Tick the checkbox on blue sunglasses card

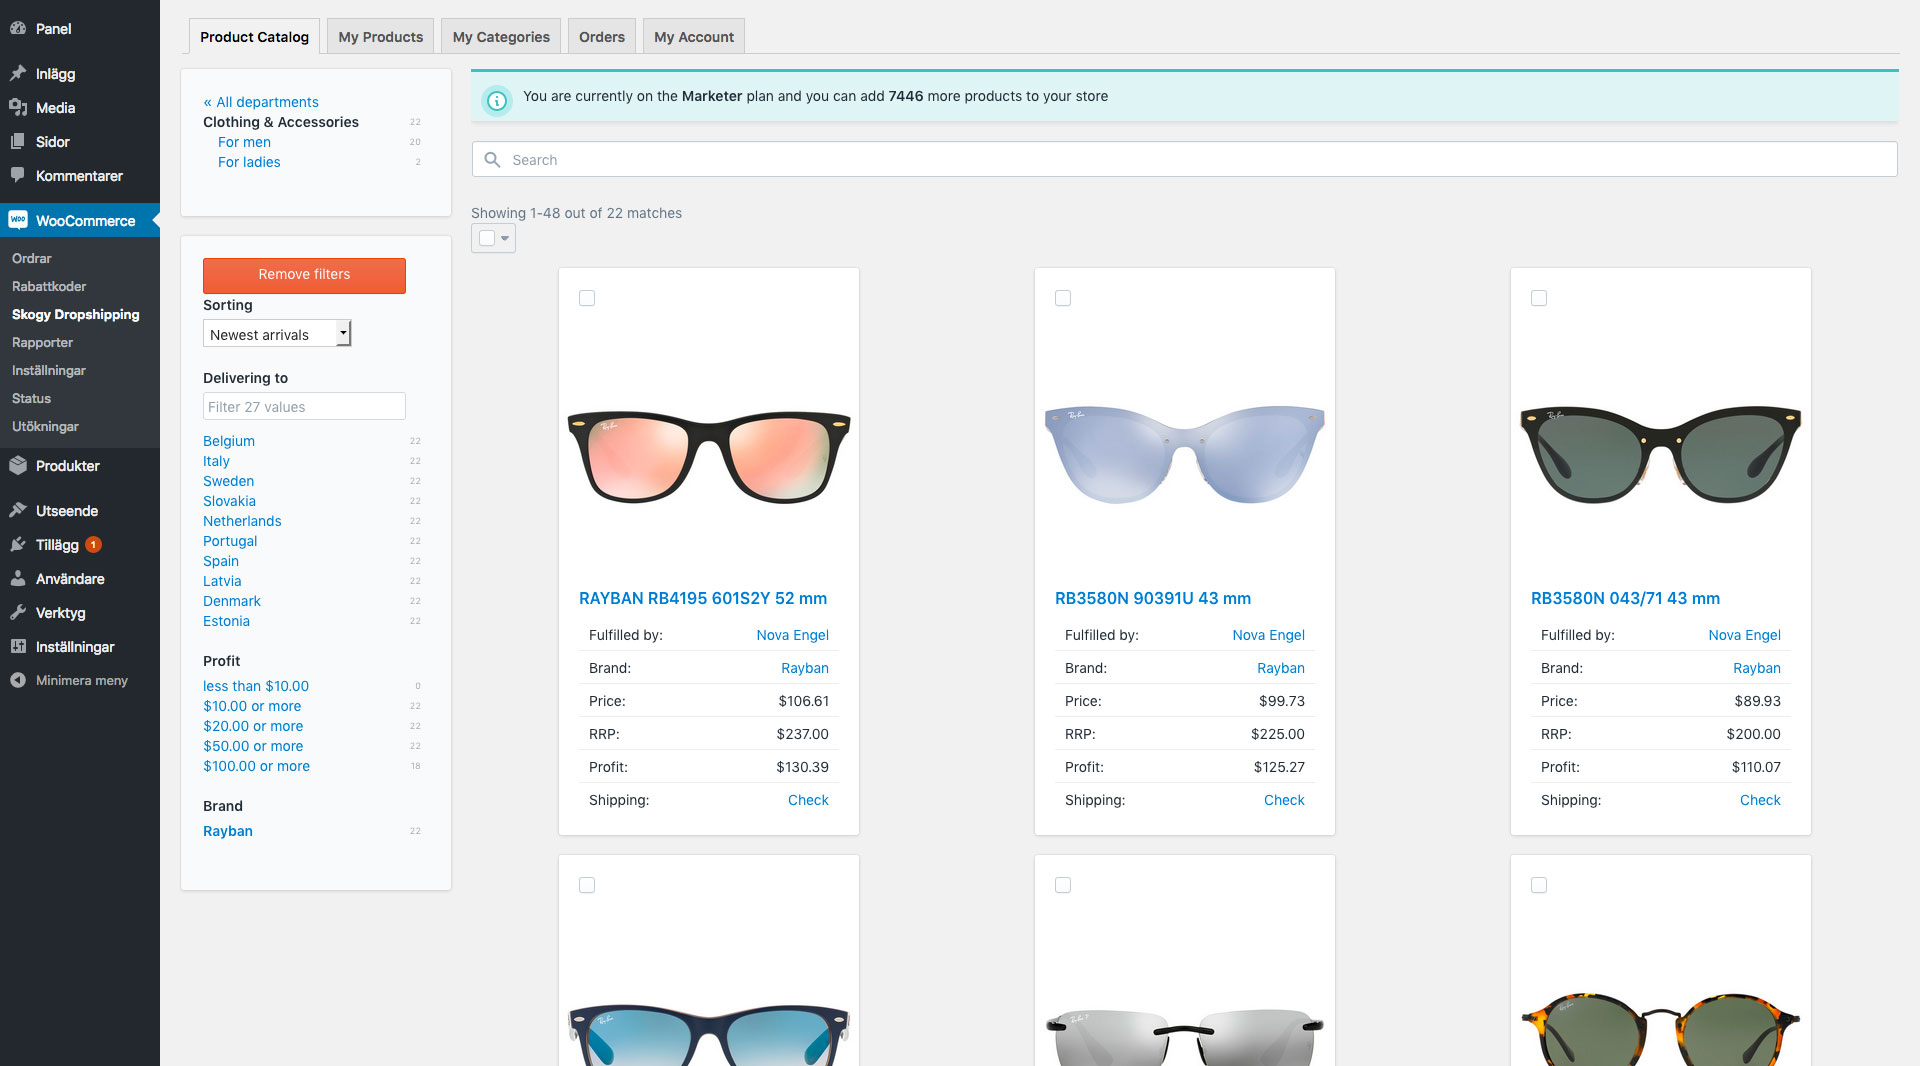(587, 885)
